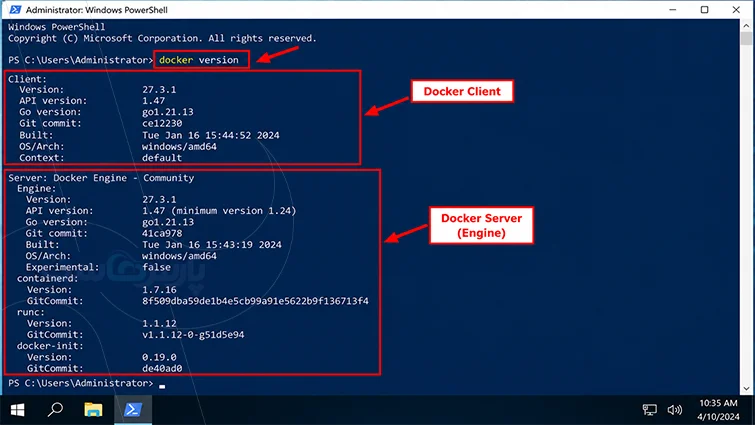Click server Built 'Tue Jan 16 15:43:19 2024'
Screen dimensions: 755x425
(x=212, y=245)
